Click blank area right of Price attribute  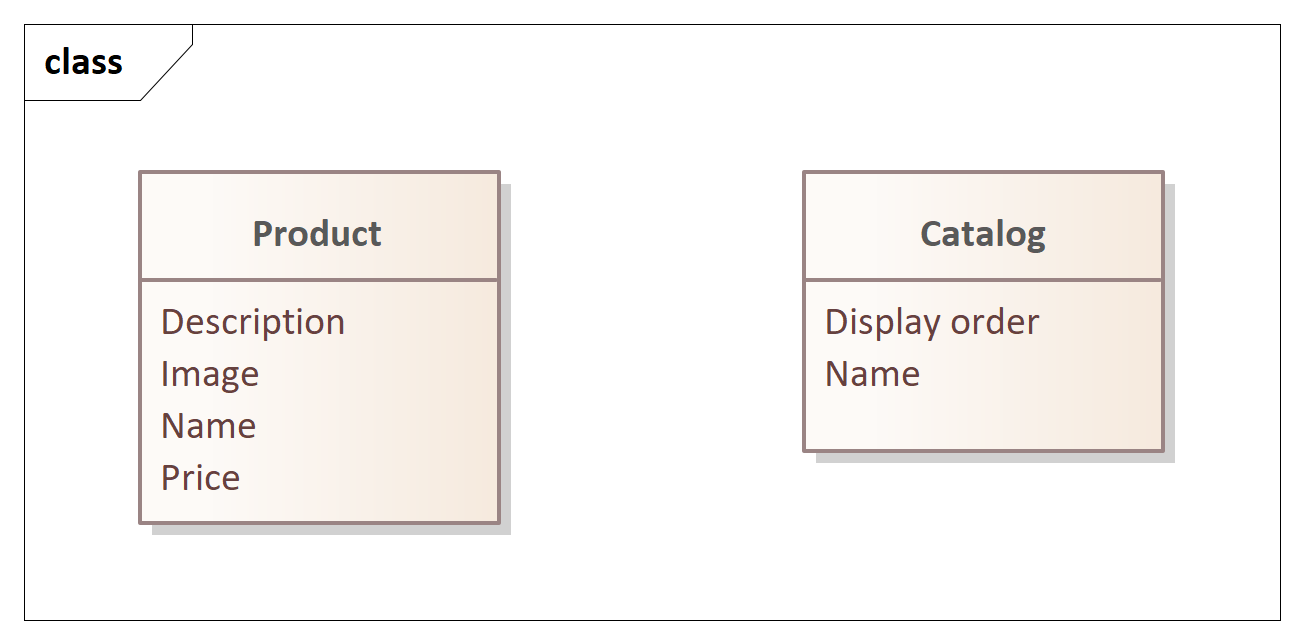368,478
